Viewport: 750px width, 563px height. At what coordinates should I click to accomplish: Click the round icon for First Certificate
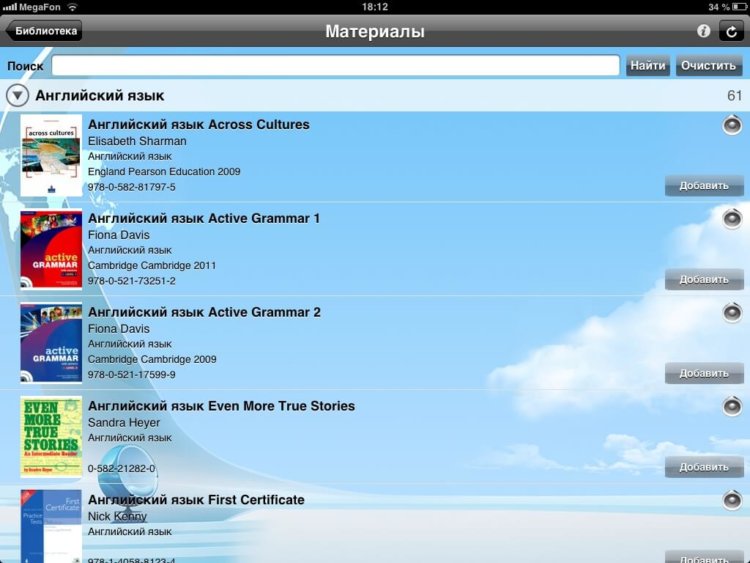(732, 500)
